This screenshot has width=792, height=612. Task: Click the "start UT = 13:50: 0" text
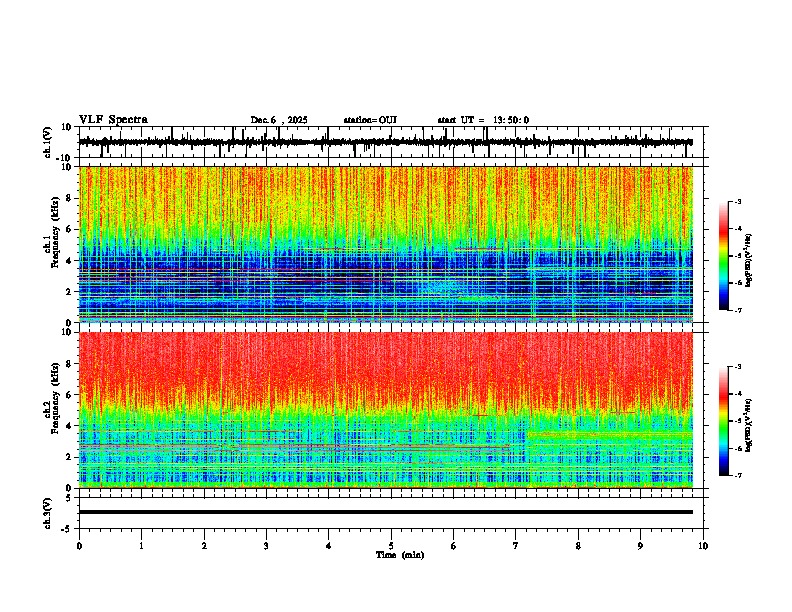coord(483,120)
